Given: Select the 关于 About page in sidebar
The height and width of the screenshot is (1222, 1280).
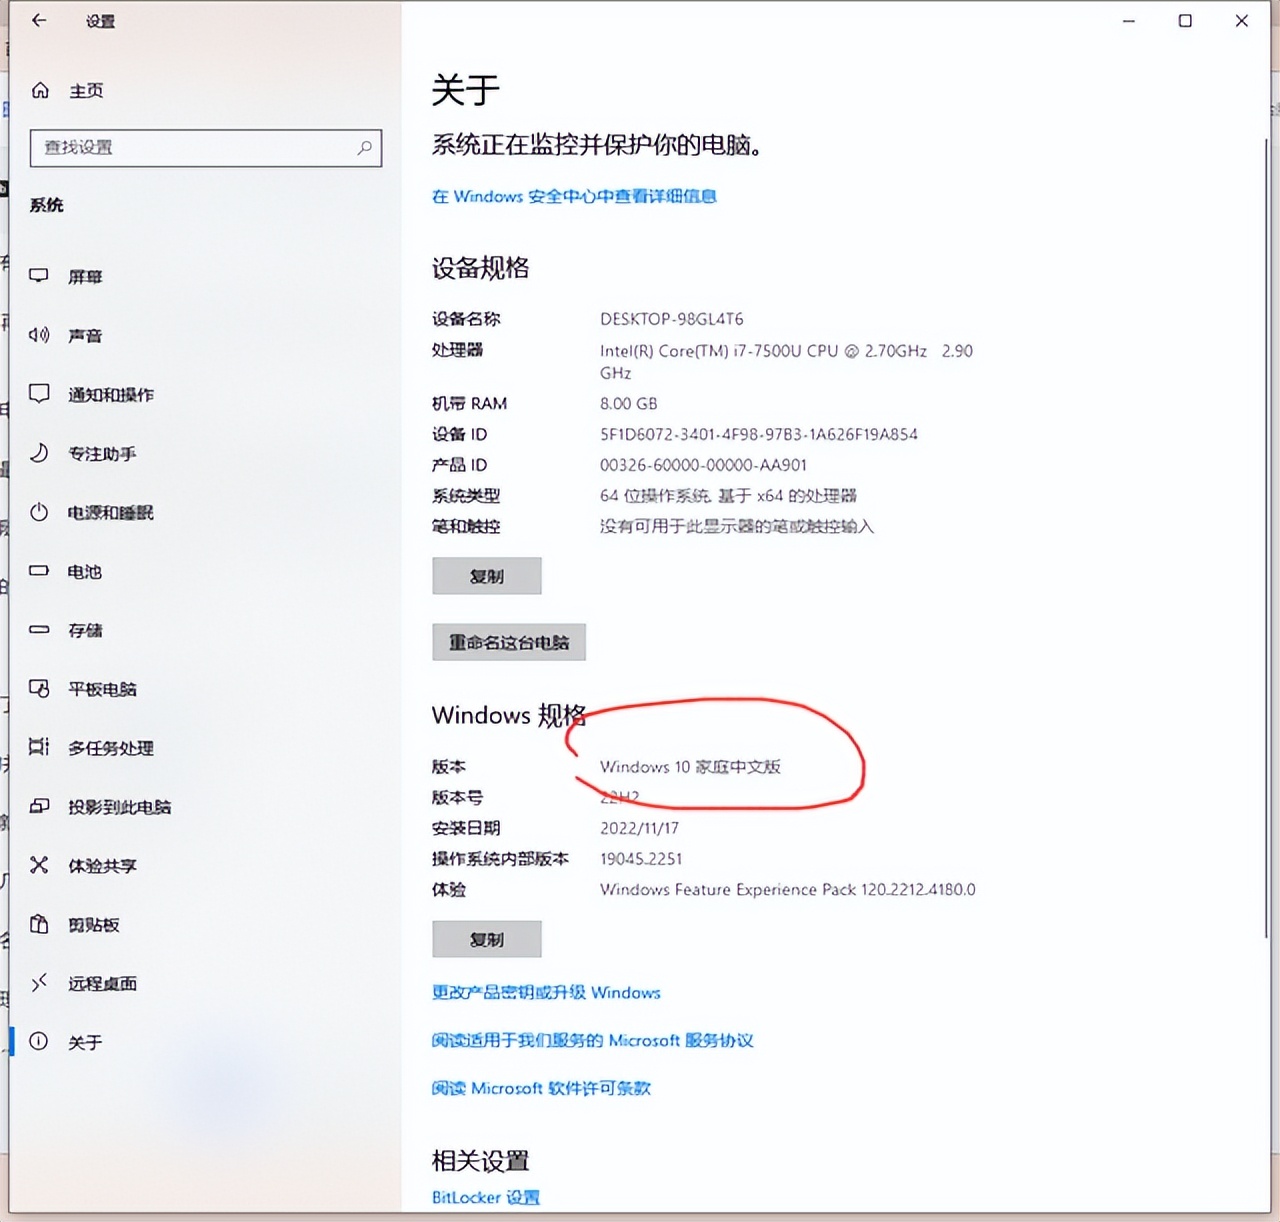Looking at the screenshot, I should (86, 1042).
